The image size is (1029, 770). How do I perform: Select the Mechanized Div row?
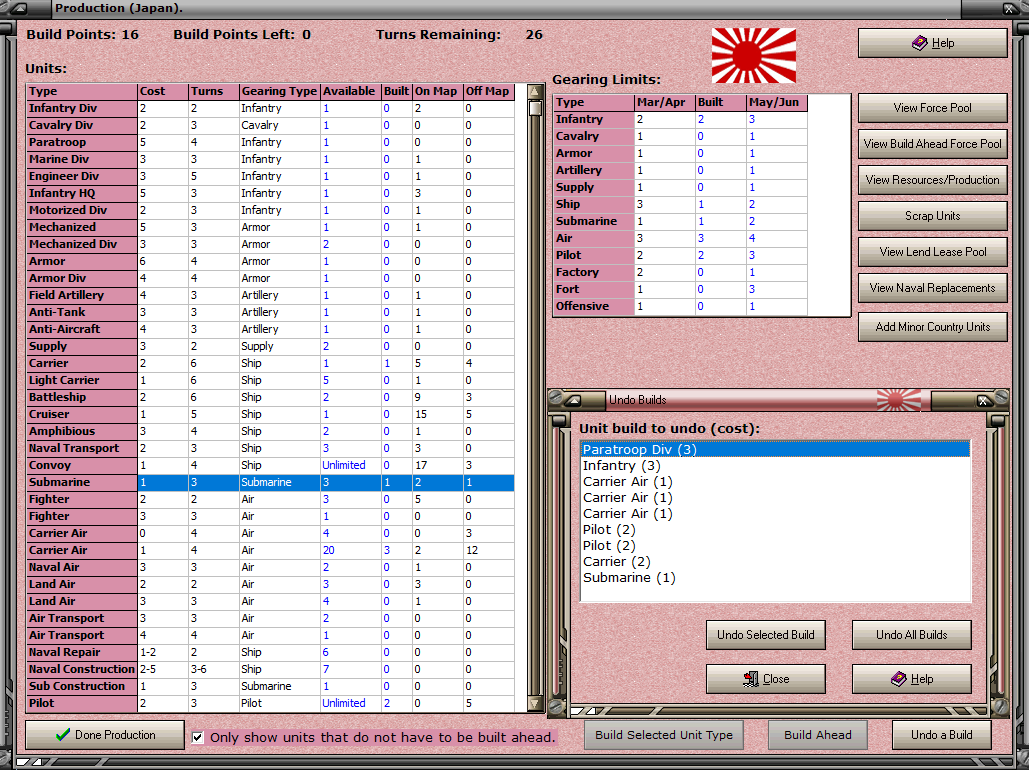coord(270,244)
